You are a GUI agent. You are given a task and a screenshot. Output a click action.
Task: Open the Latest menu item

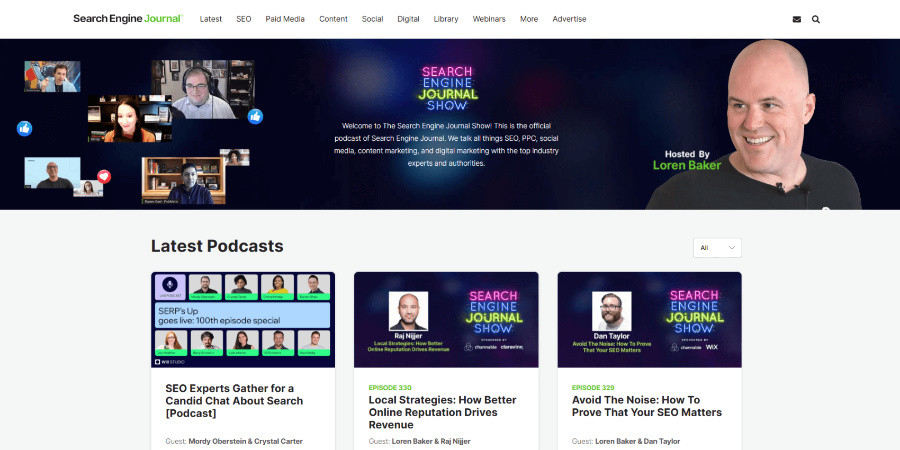[211, 19]
